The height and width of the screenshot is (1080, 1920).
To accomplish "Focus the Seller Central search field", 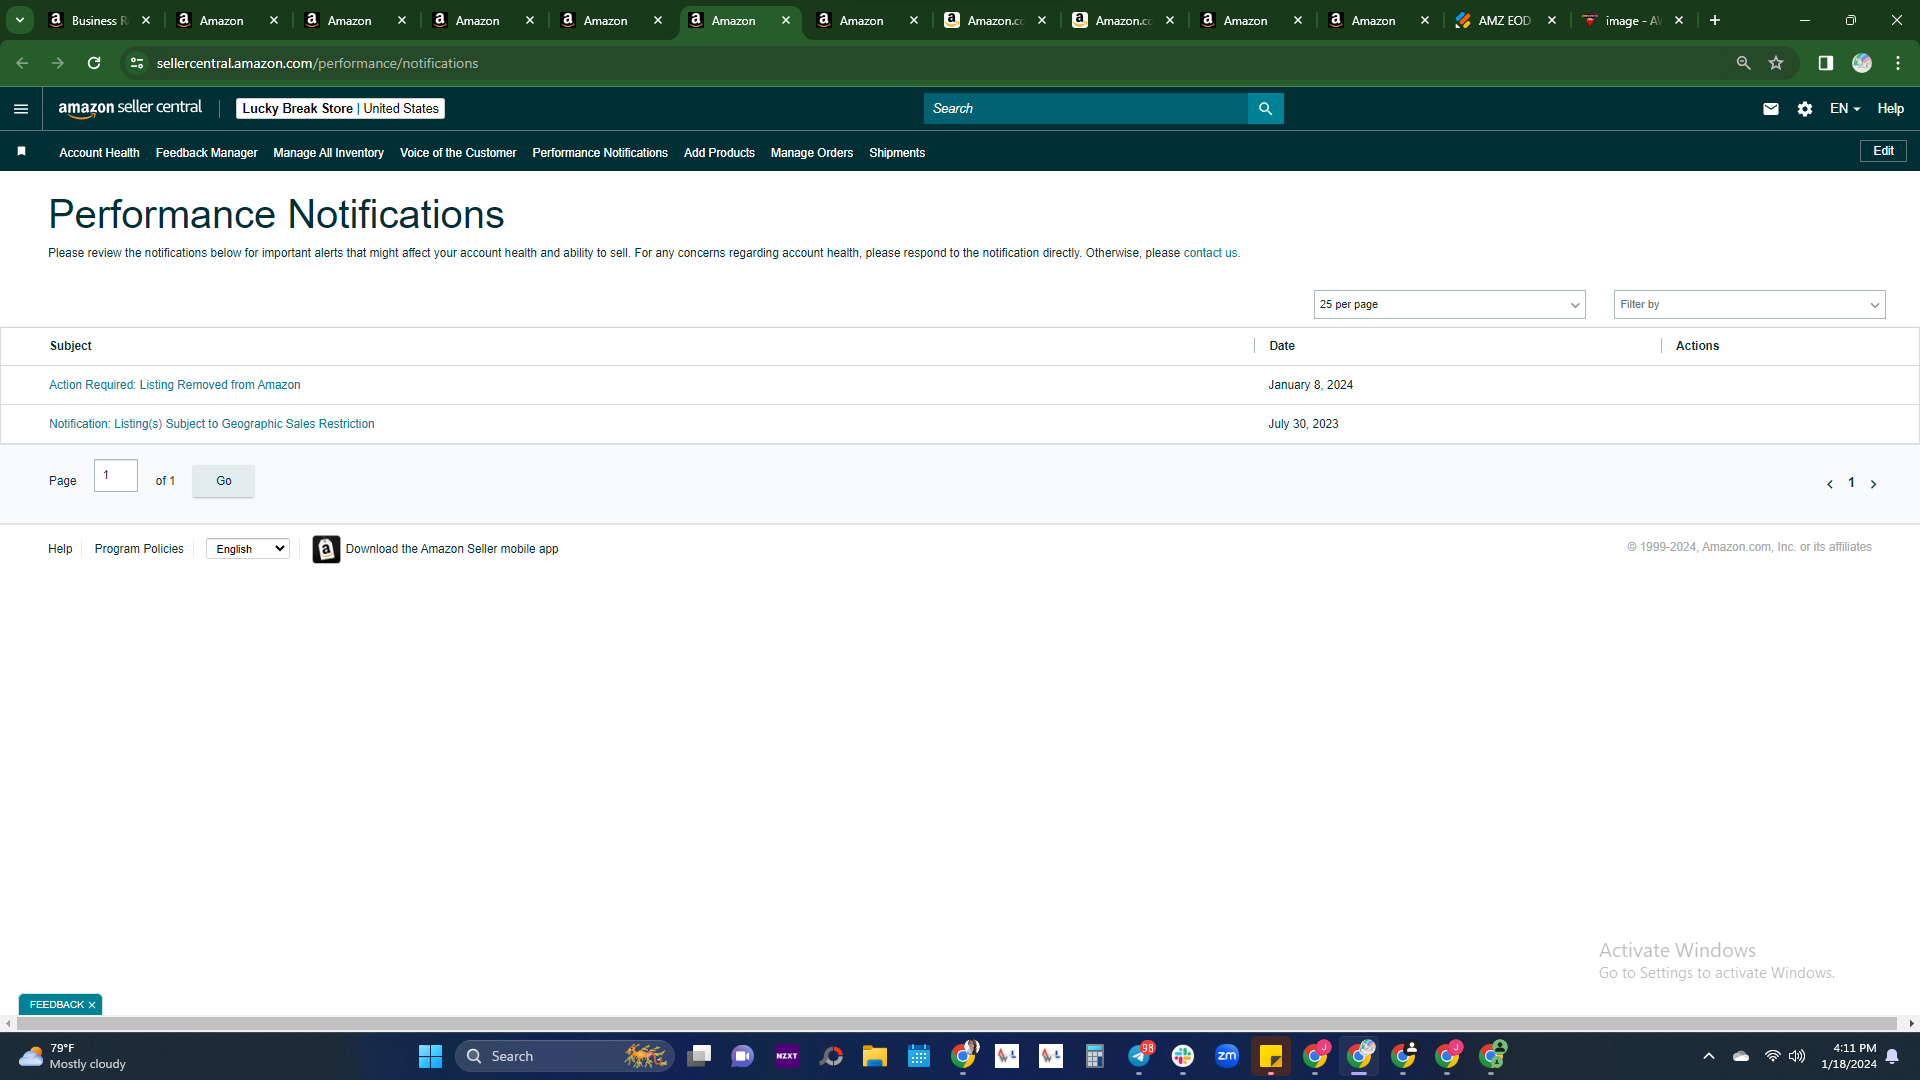I will pos(1085,109).
